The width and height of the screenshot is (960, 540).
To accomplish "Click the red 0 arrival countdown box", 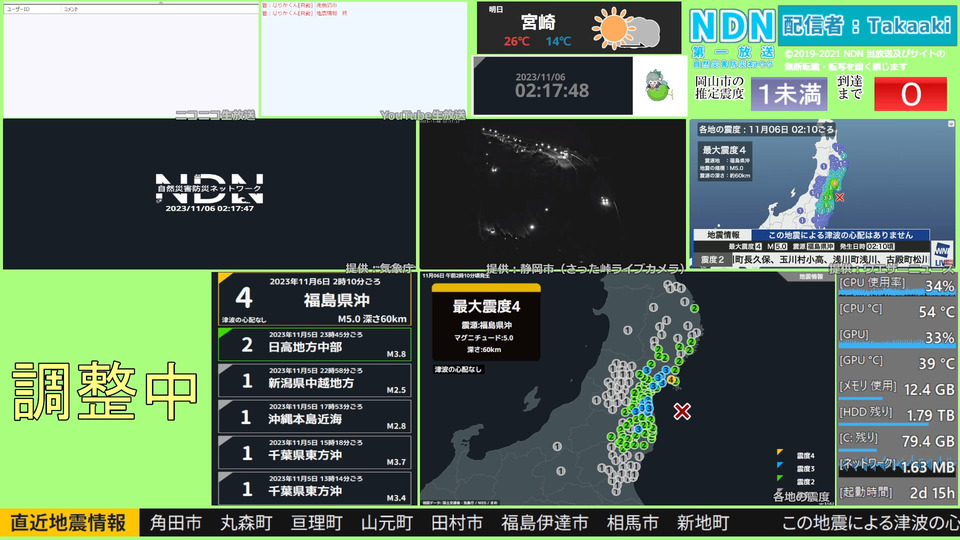I will 910,94.
